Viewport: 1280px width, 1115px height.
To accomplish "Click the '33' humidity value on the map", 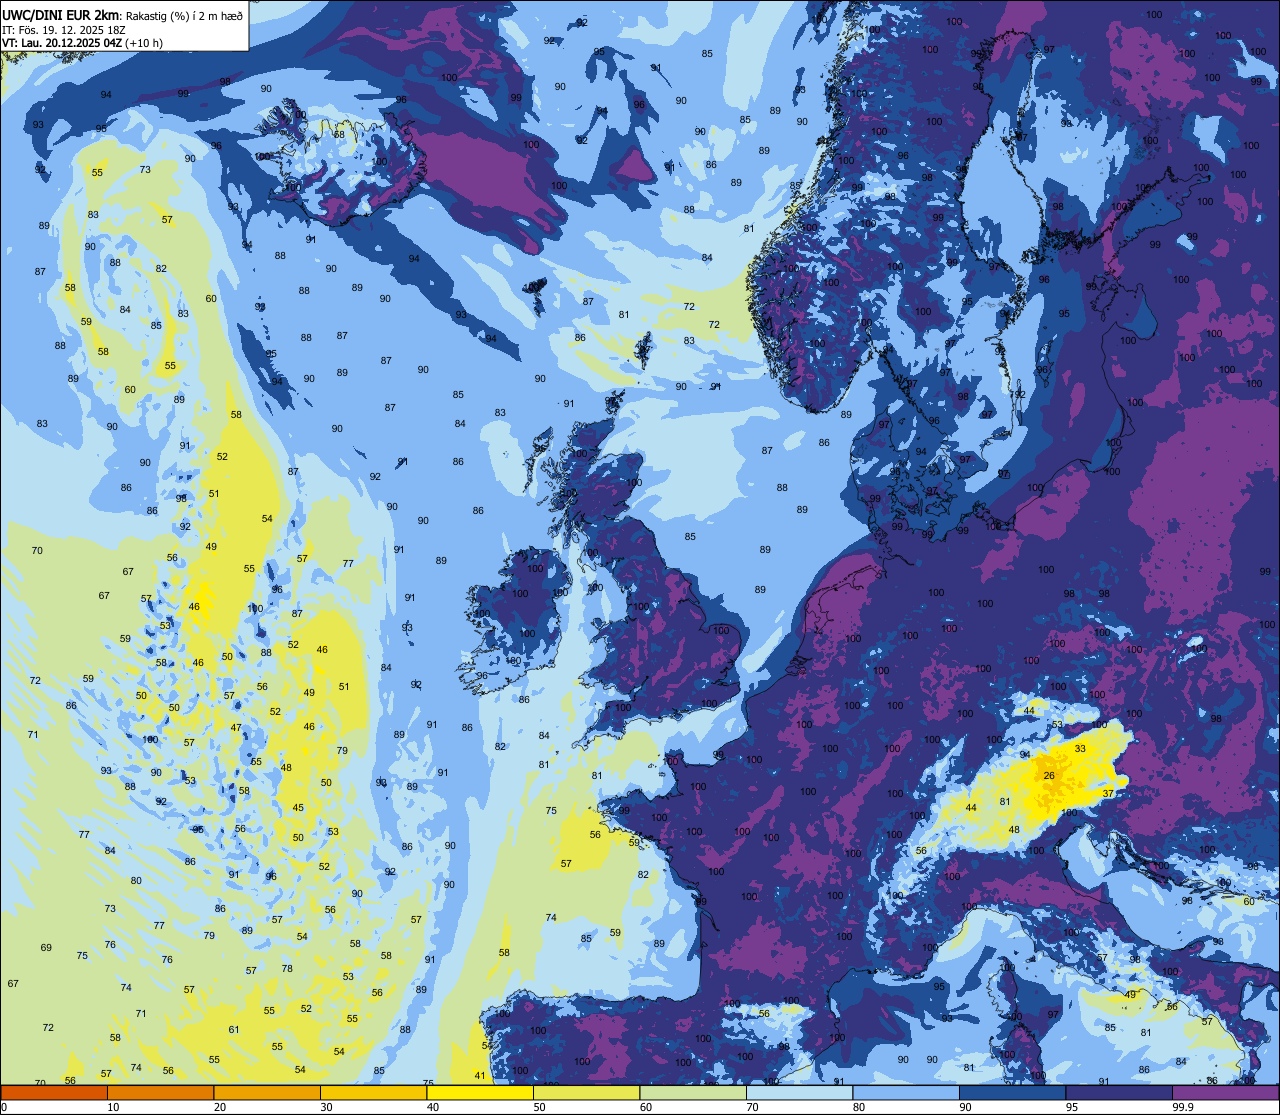I will (1080, 748).
